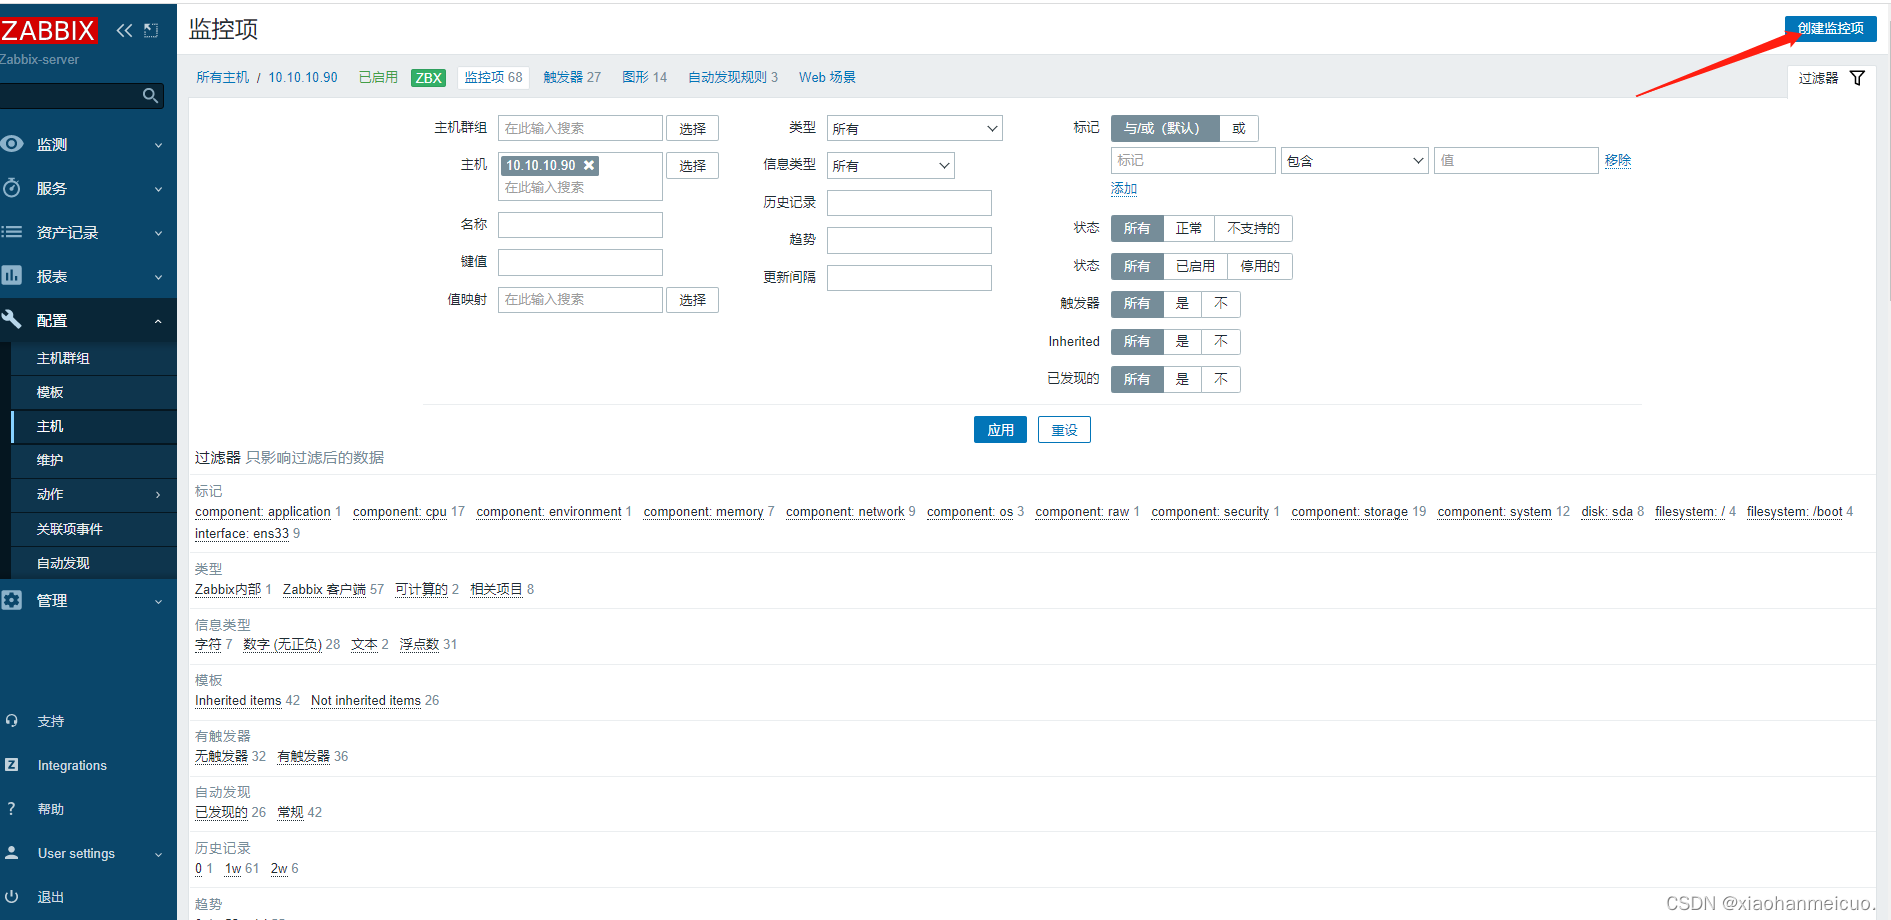The image size is (1891, 920).
Task: Choose 是 for 触发器 filter
Action: tap(1182, 303)
